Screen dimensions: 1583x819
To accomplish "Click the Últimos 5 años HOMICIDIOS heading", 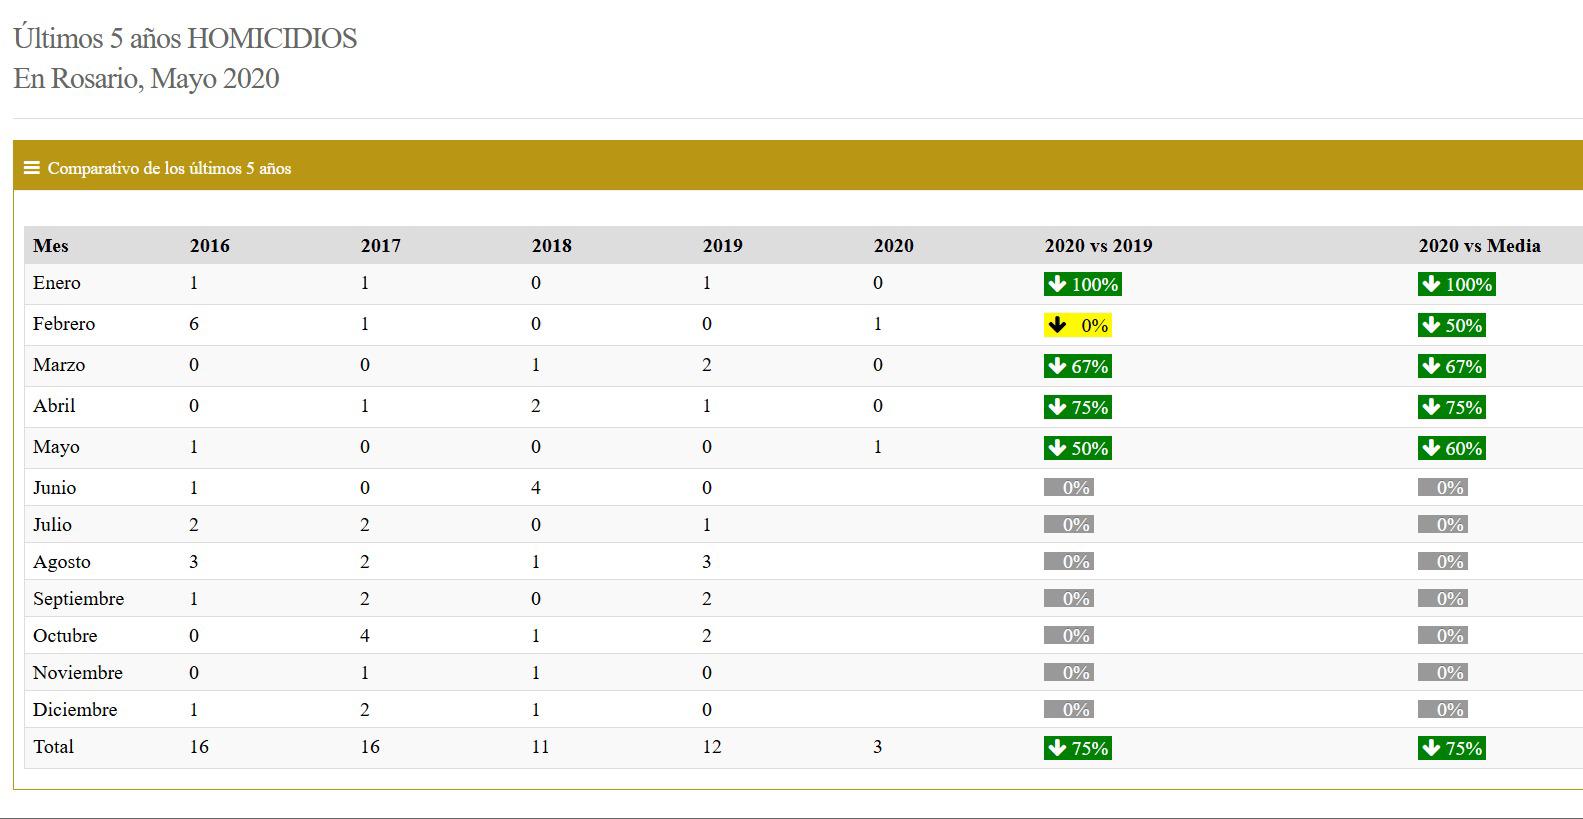I will (185, 38).
